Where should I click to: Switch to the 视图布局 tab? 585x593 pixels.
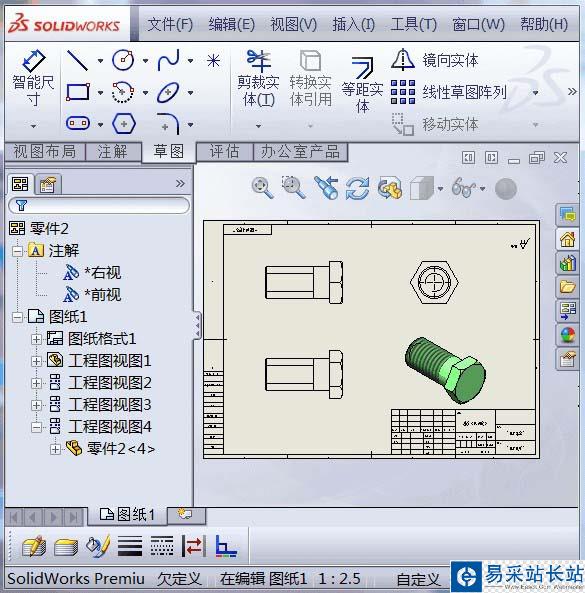(45, 152)
